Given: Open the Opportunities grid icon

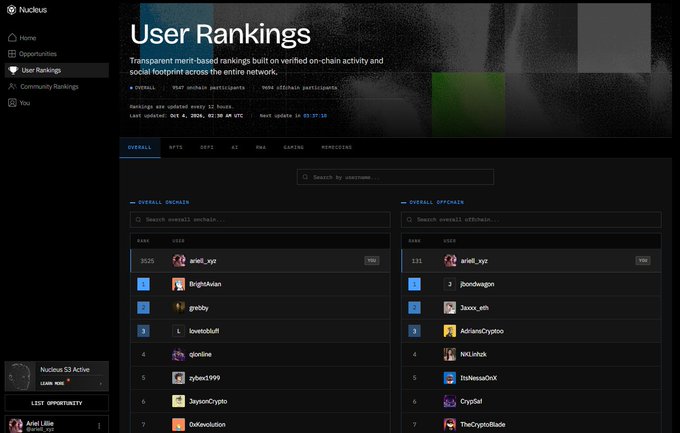Looking at the screenshot, I should [x=12, y=54].
